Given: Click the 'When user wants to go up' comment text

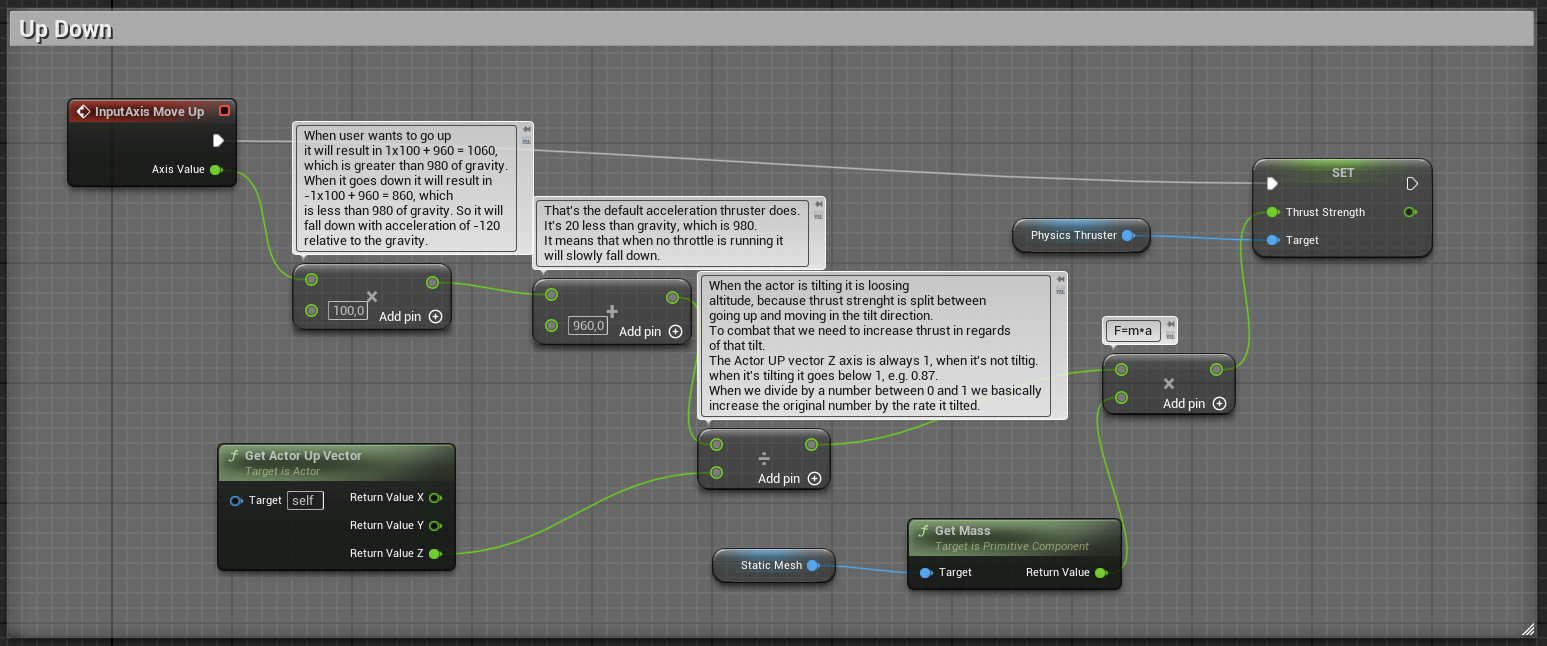Looking at the screenshot, I should (x=406, y=188).
